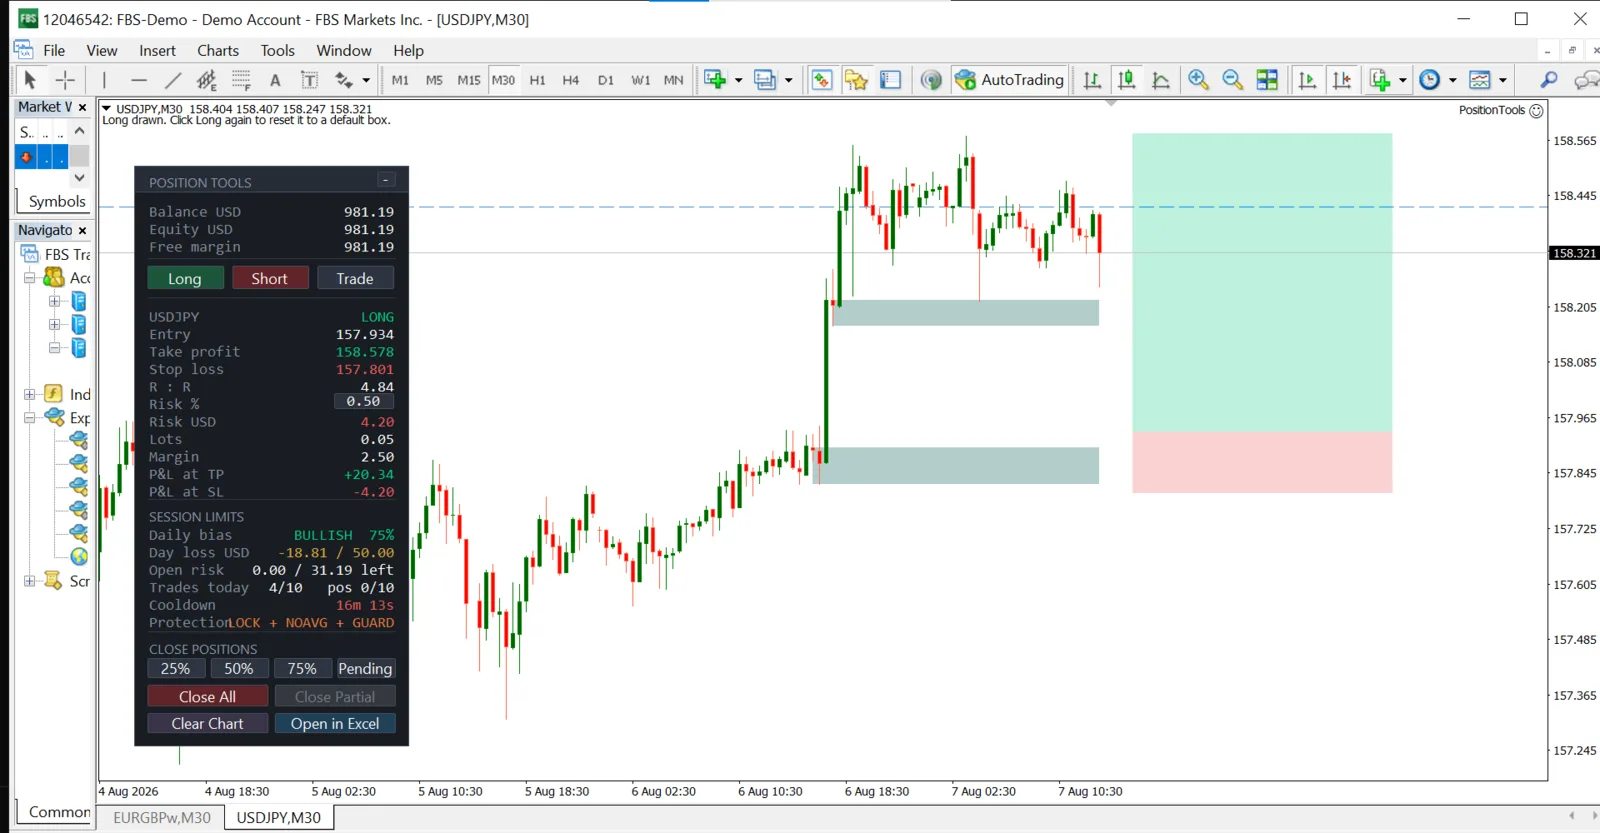The width and height of the screenshot is (1600, 833).
Task: Open the timeframe periods clock dropdown
Action: pyautogui.click(x=1452, y=80)
